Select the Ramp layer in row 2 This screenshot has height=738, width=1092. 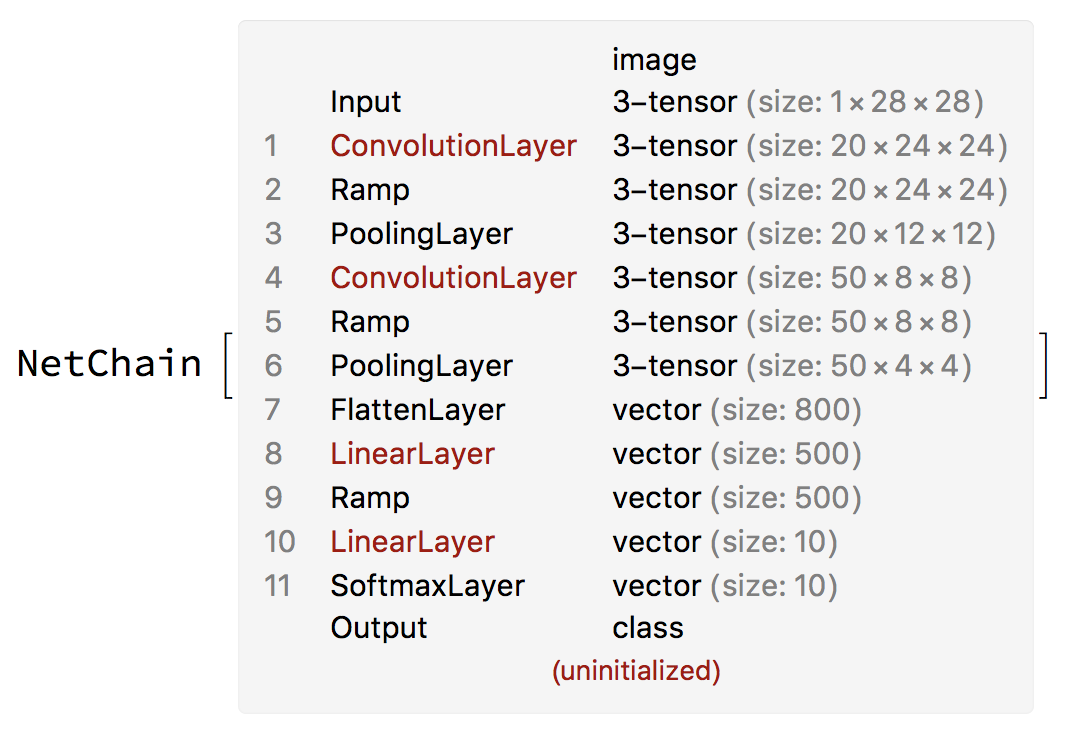coord(370,191)
